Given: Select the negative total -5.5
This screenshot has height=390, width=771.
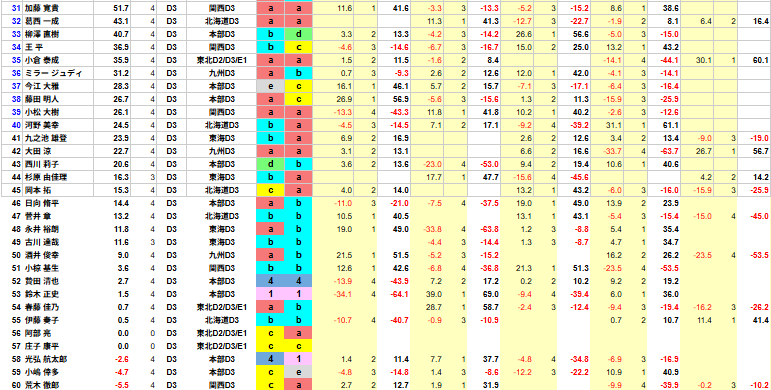Looking at the screenshot, I should (x=122, y=385).
